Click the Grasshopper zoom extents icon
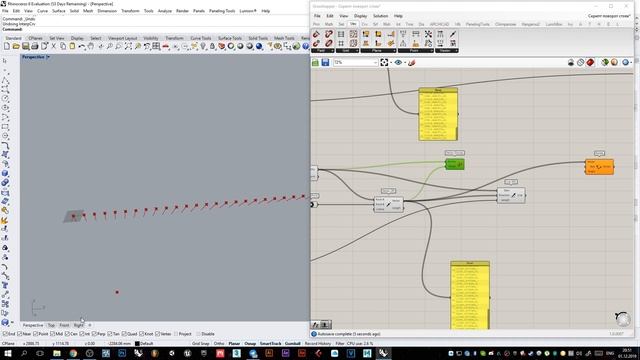The image size is (640, 360). 384,62
